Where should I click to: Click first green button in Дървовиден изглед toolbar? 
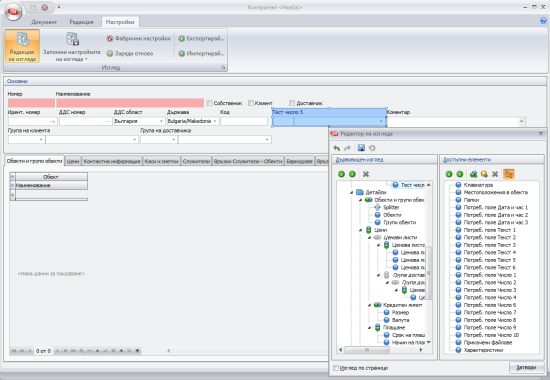tap(341, 174)
